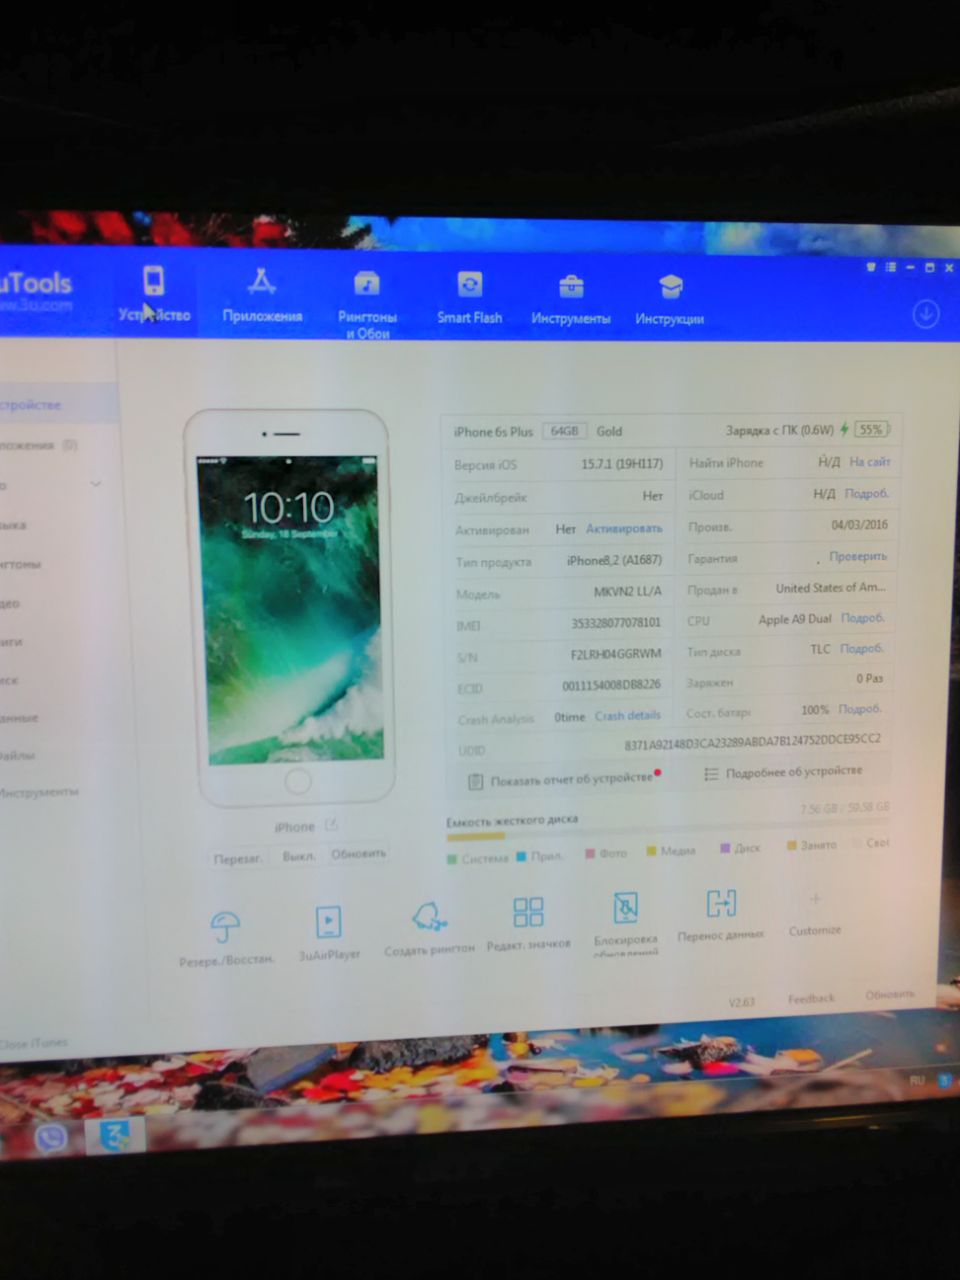The image size is (960, 1280).
Task: Click the Viber icon in taskbar
Action: [x=51, y=1137]
